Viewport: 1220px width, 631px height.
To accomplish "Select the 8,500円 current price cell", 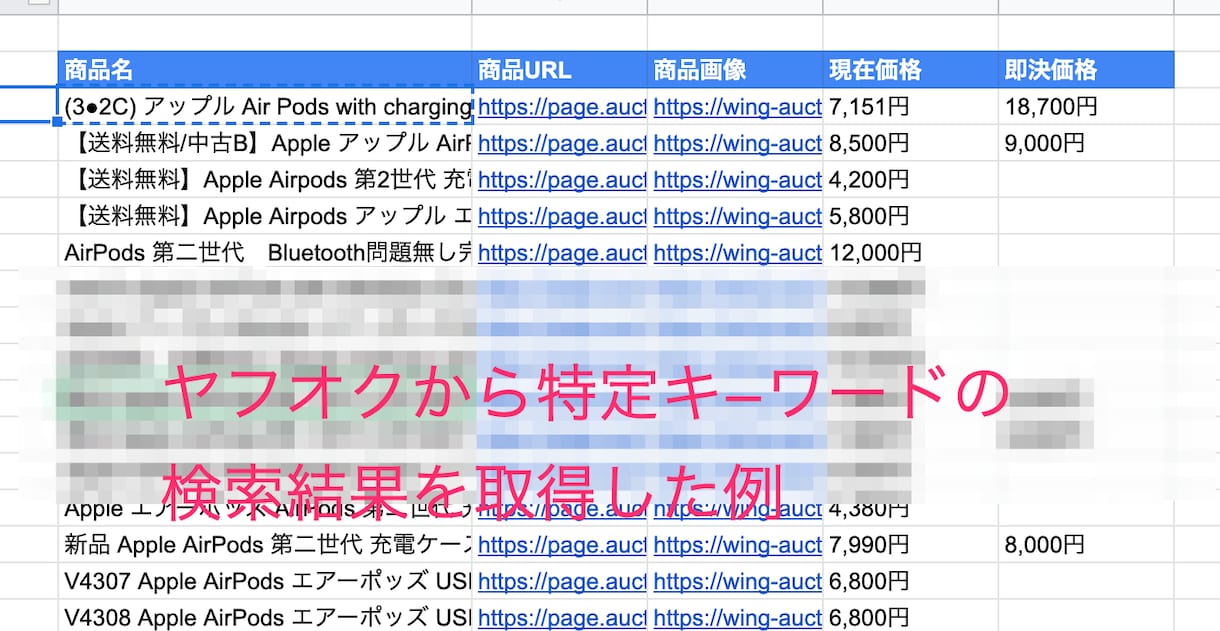I will tap(910, 143).
